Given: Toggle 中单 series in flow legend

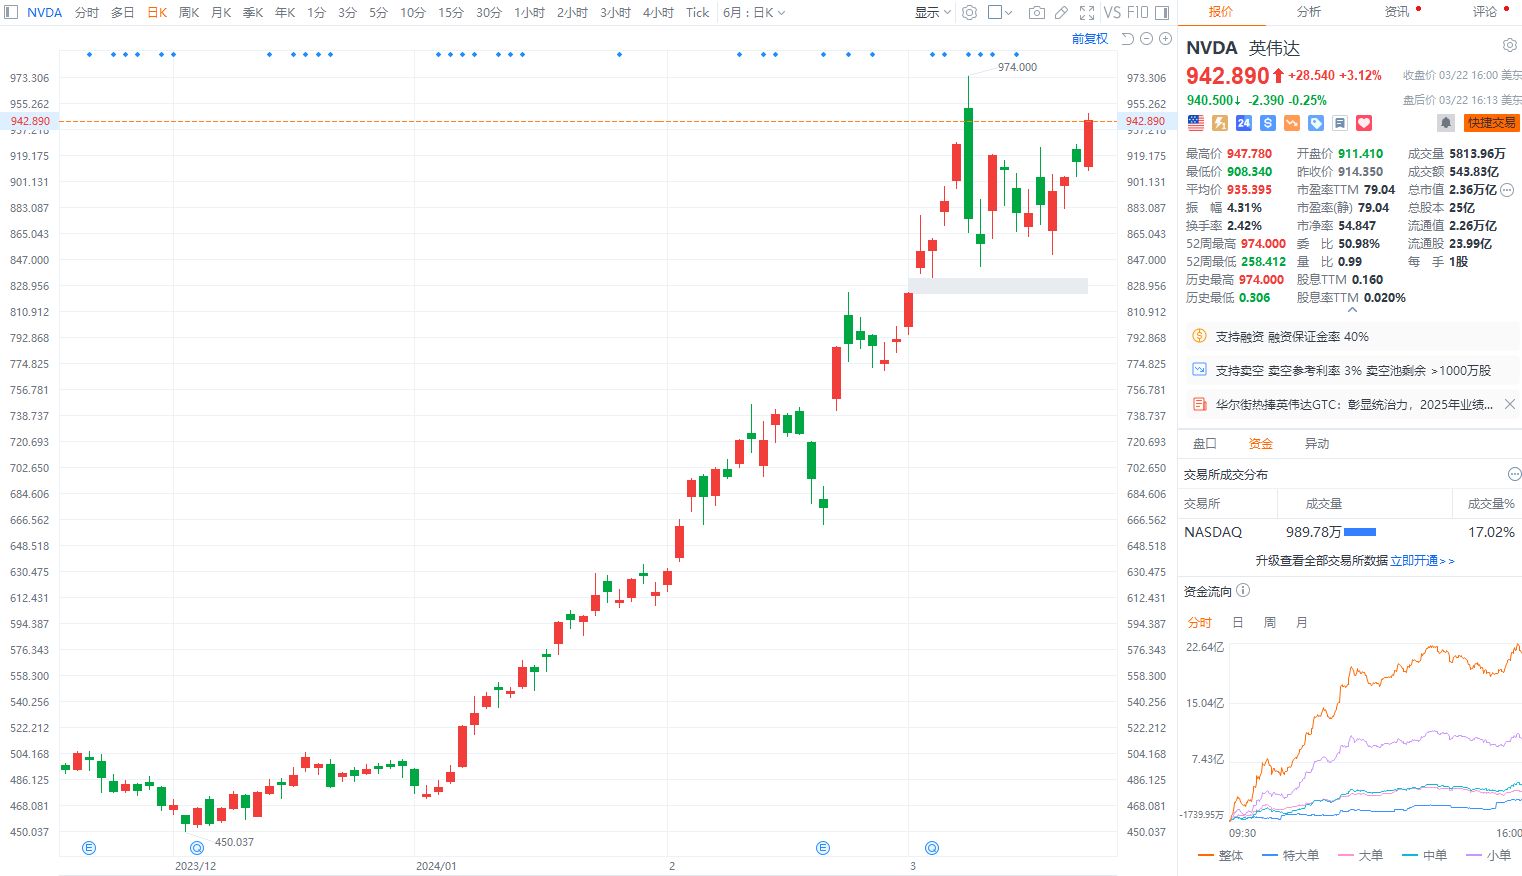Looking at the screenshot, I should pos(1425,855).
